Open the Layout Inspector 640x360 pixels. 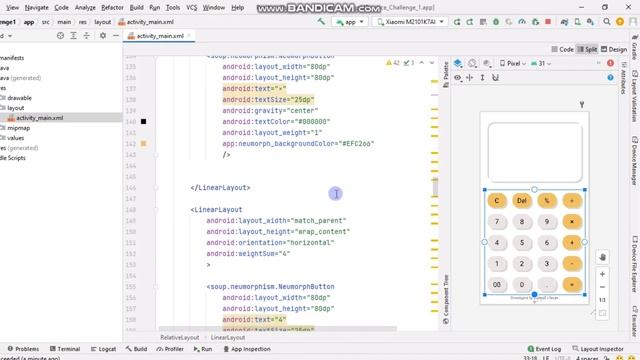(598, 349)
